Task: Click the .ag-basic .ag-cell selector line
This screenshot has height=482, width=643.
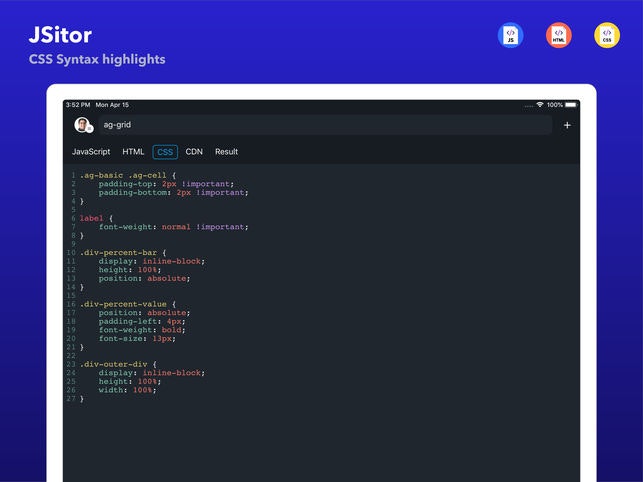Action: point(128,175)
